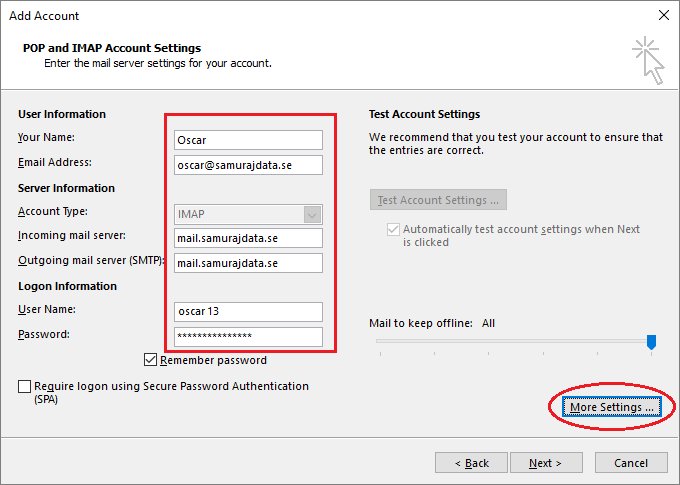Toggle the Automatically test account settings checkbox
Viewport: 680px width, 485px height.
point(393,229)
